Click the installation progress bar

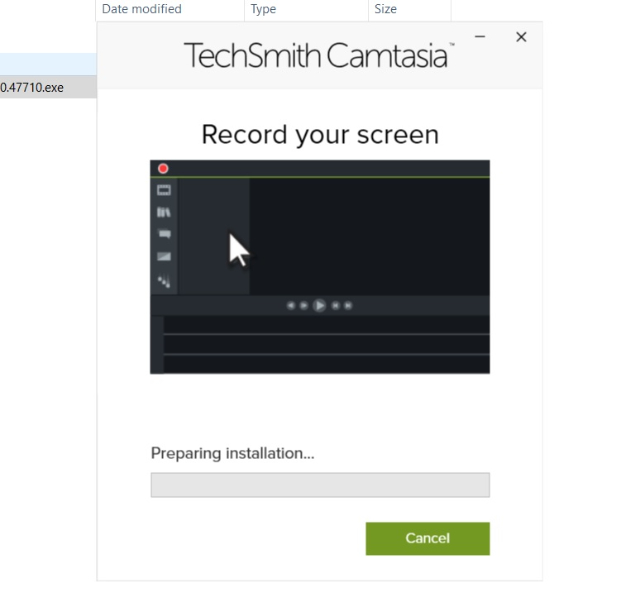click(x=320, y=485)
